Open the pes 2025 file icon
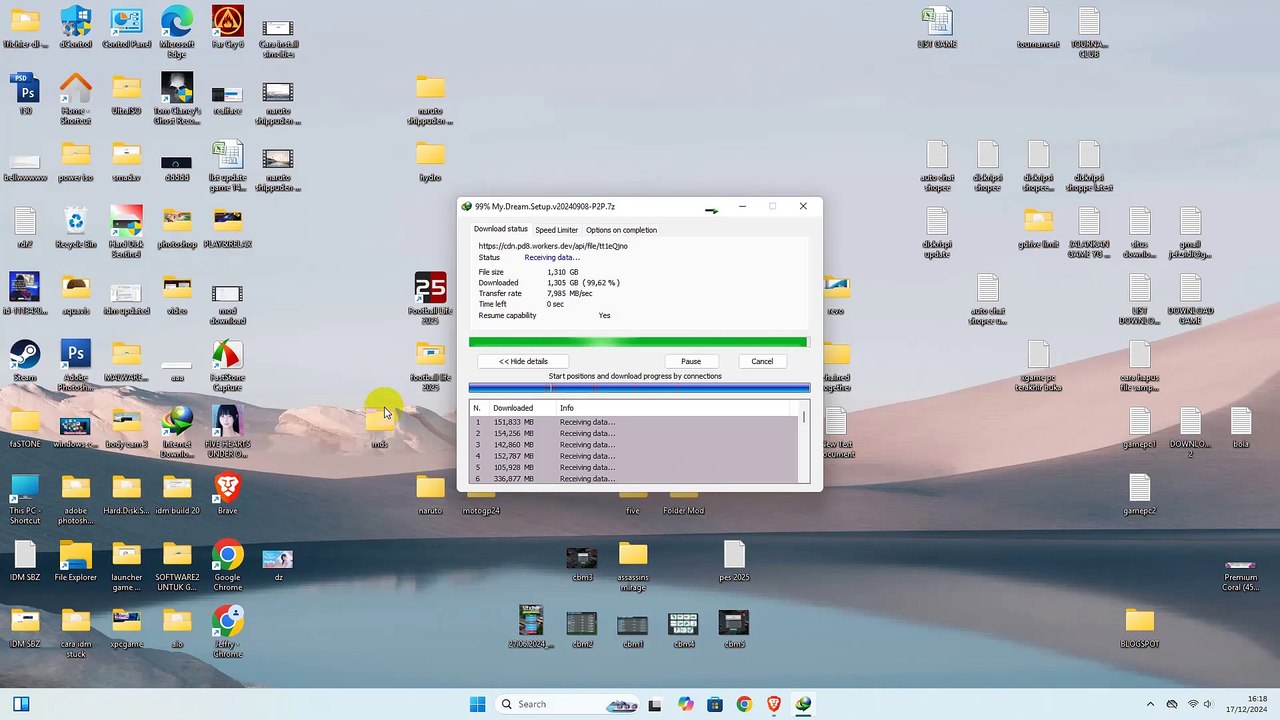Image resolution: width=1280 pixels, height=720 pixels. [x=734, y=560]
